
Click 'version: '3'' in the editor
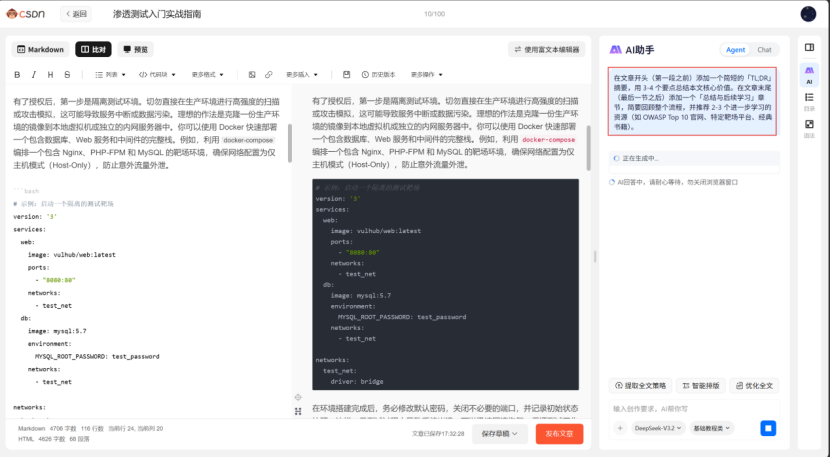[x=35, y=217]
